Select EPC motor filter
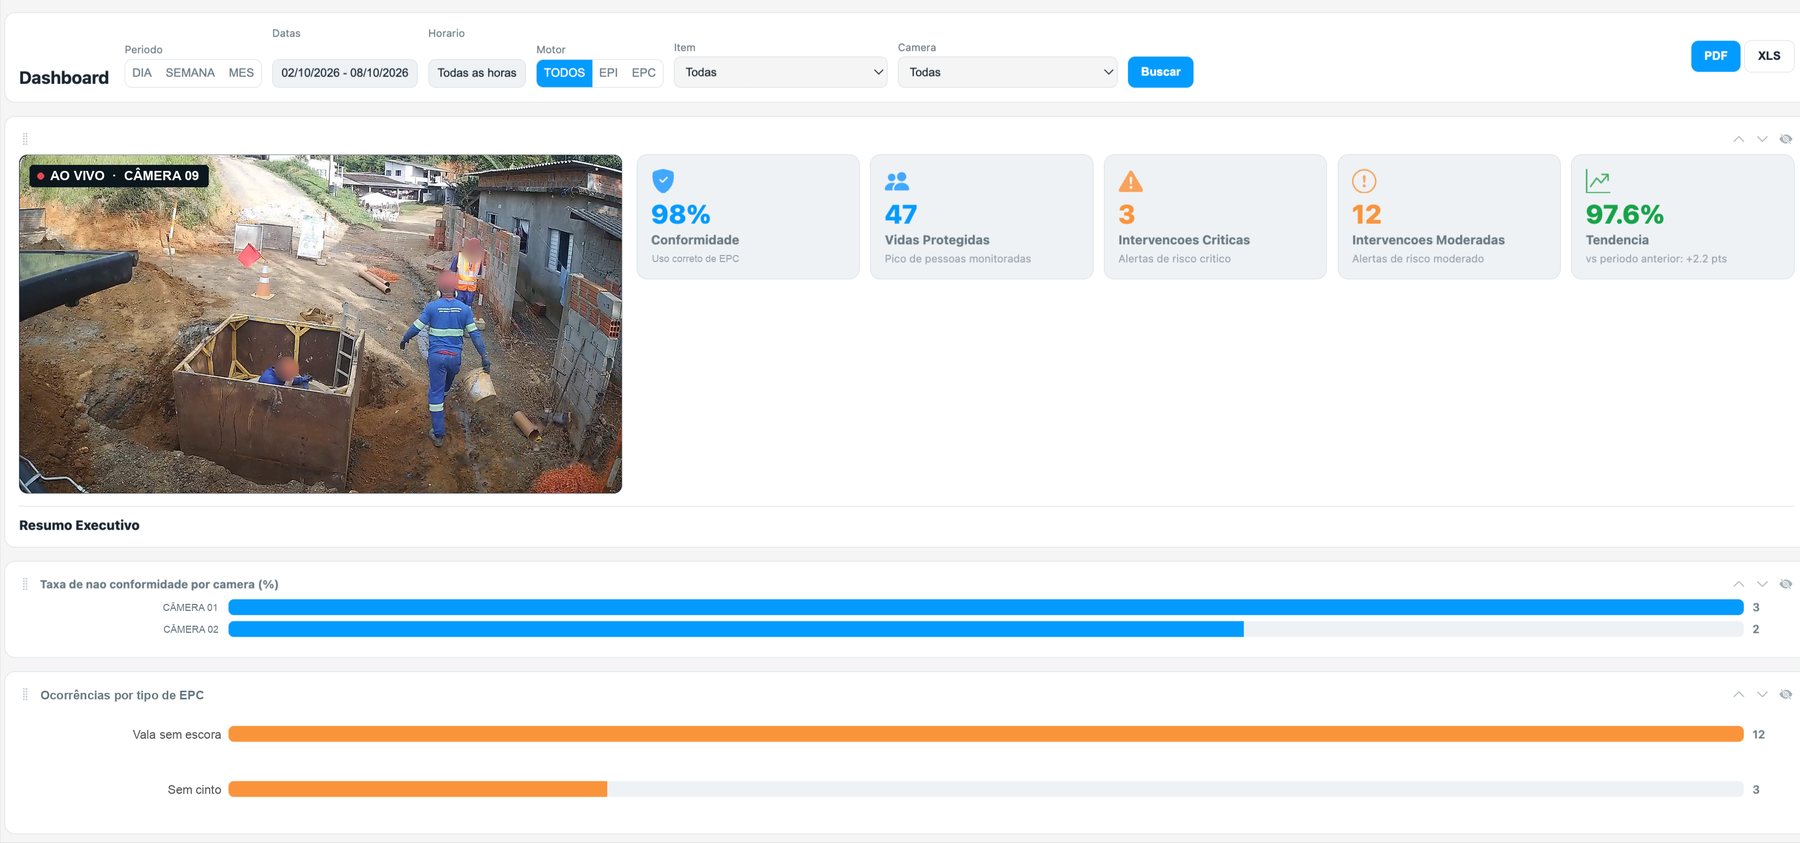The width and height of the screenshot is (1800, 843). click(644, 73)
